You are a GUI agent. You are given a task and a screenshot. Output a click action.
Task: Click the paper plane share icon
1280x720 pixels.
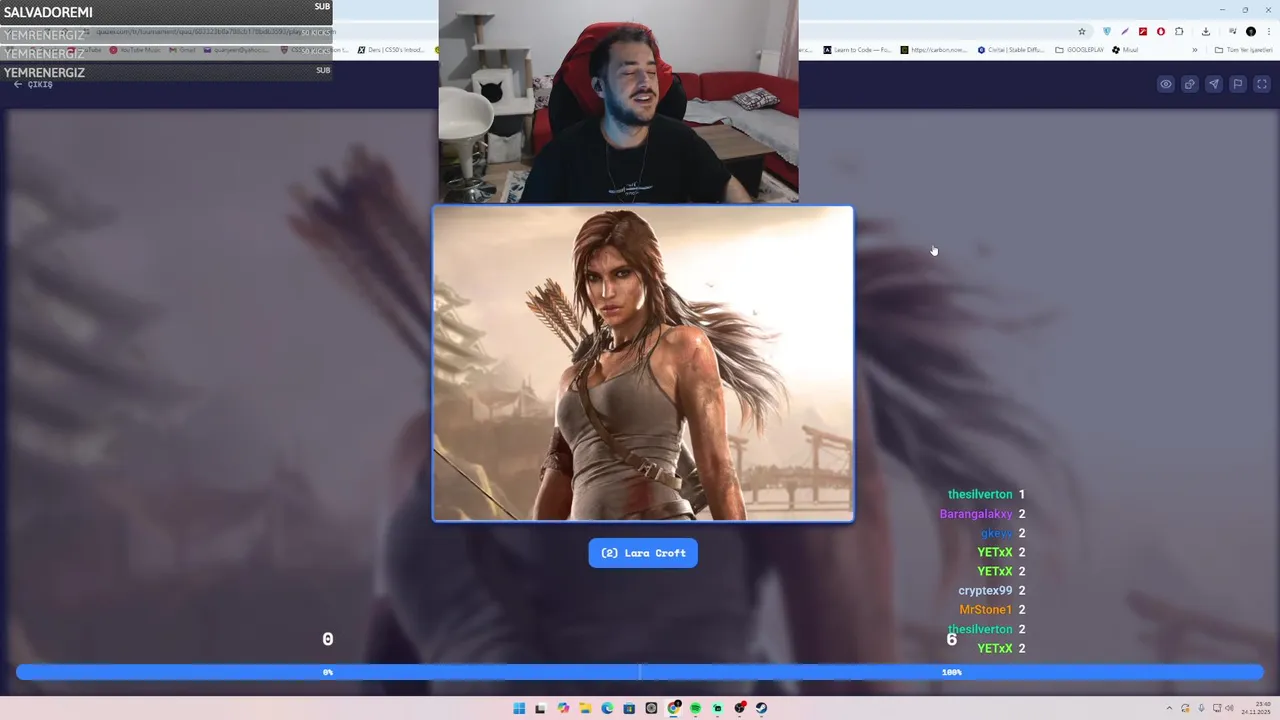[x=1214, y=84]
